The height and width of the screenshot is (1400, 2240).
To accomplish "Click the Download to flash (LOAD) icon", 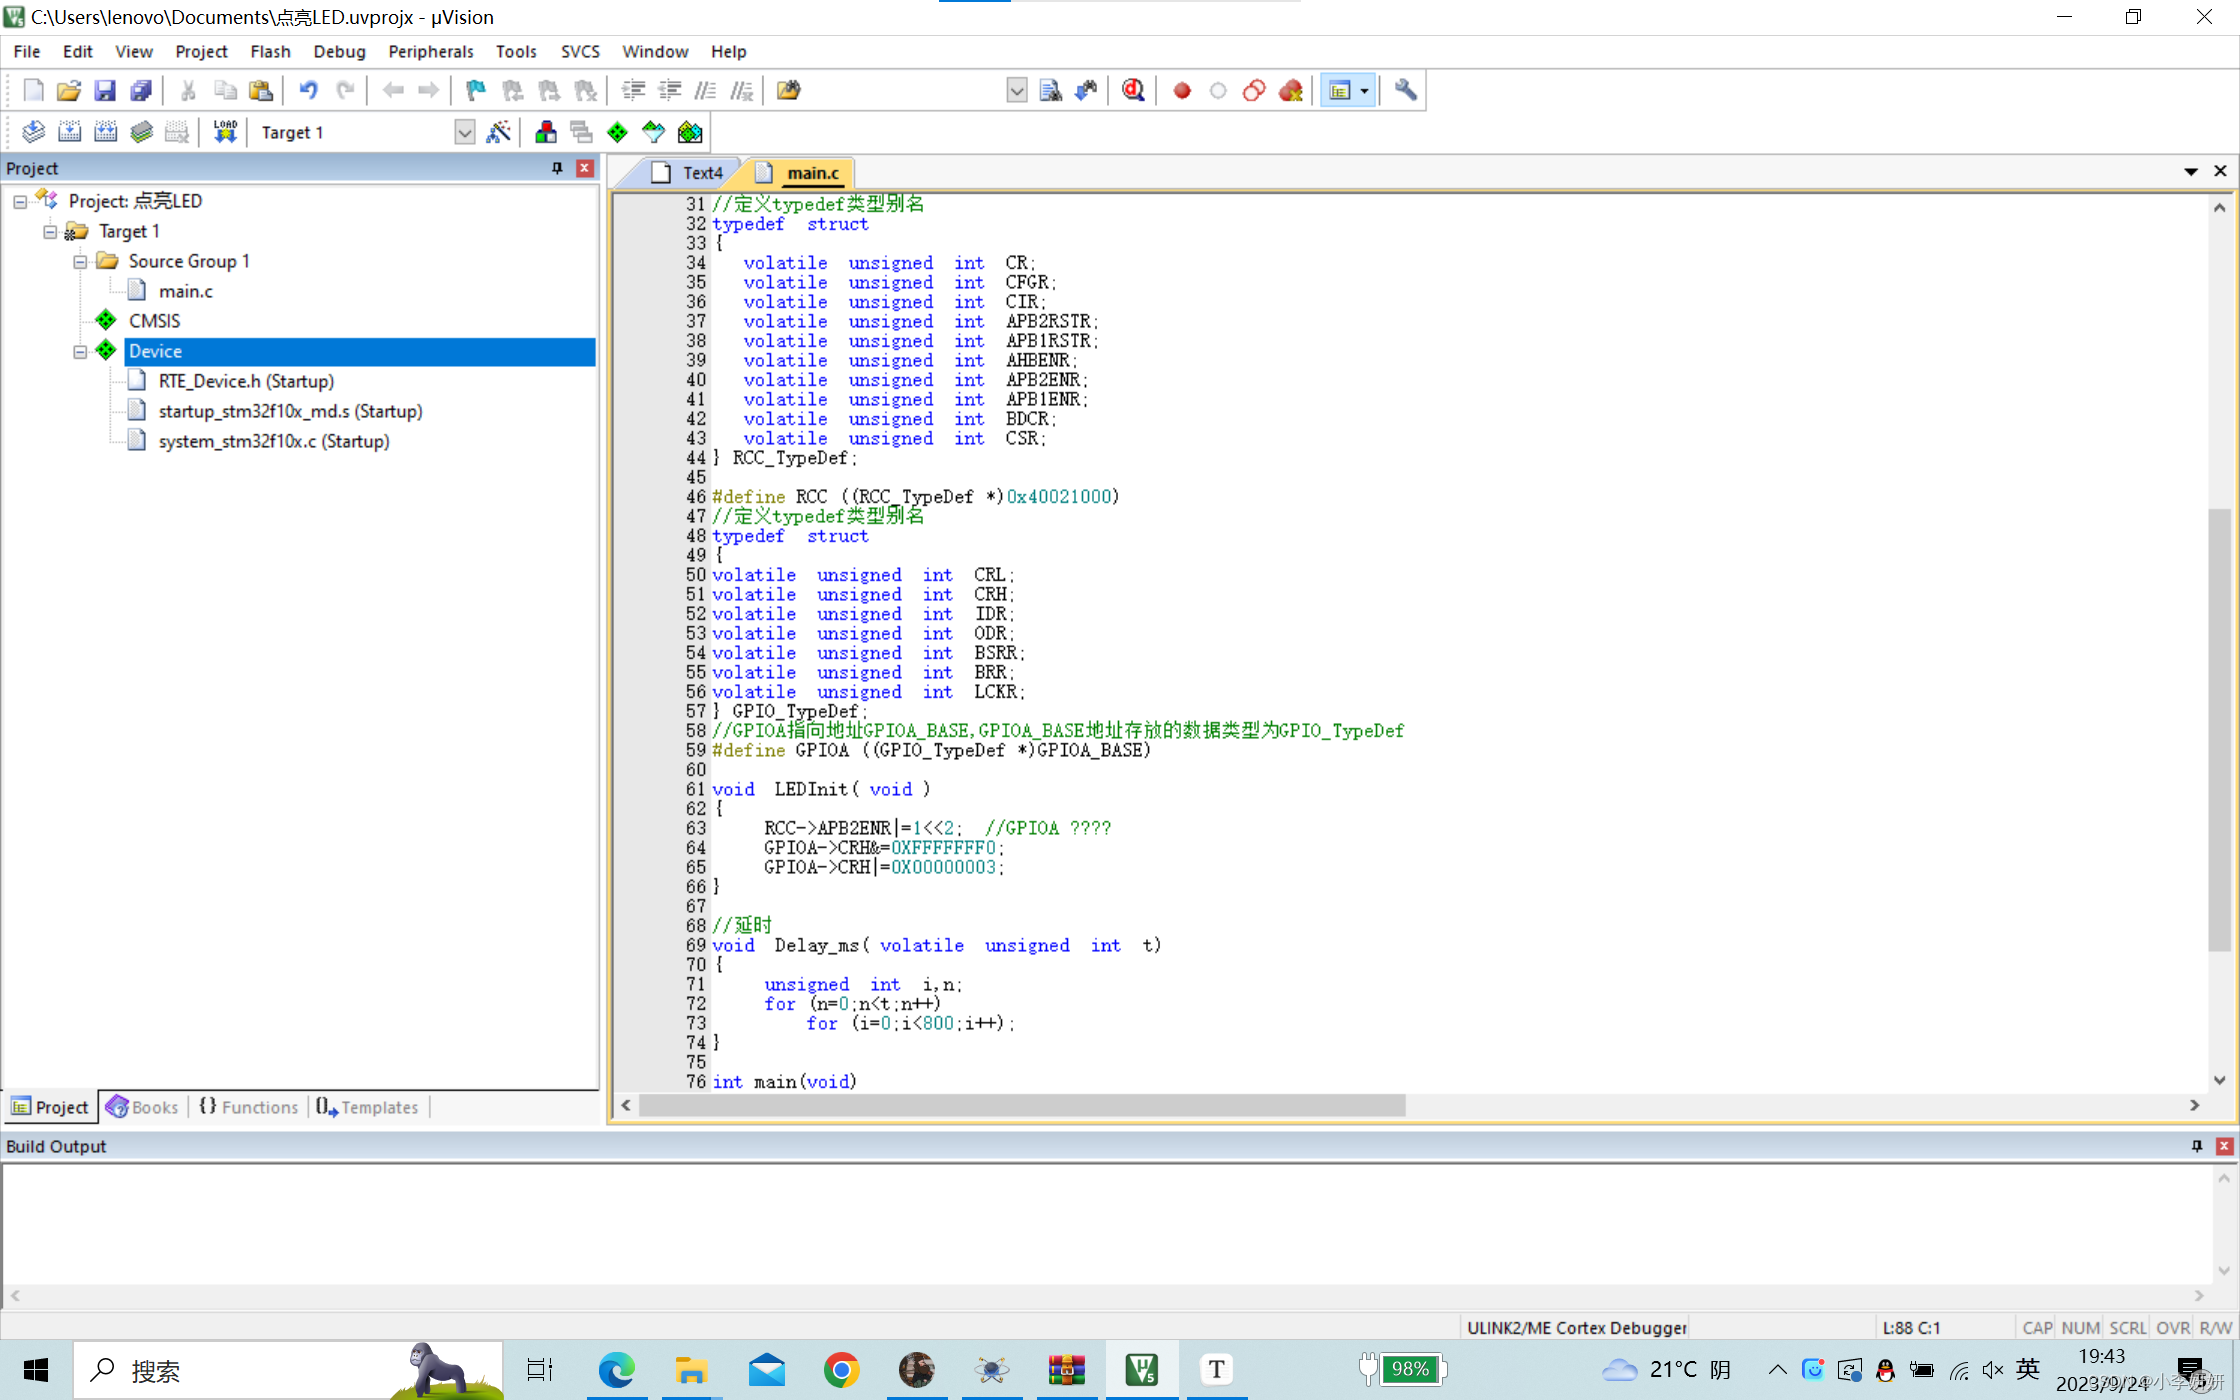I will pos(225,132).
